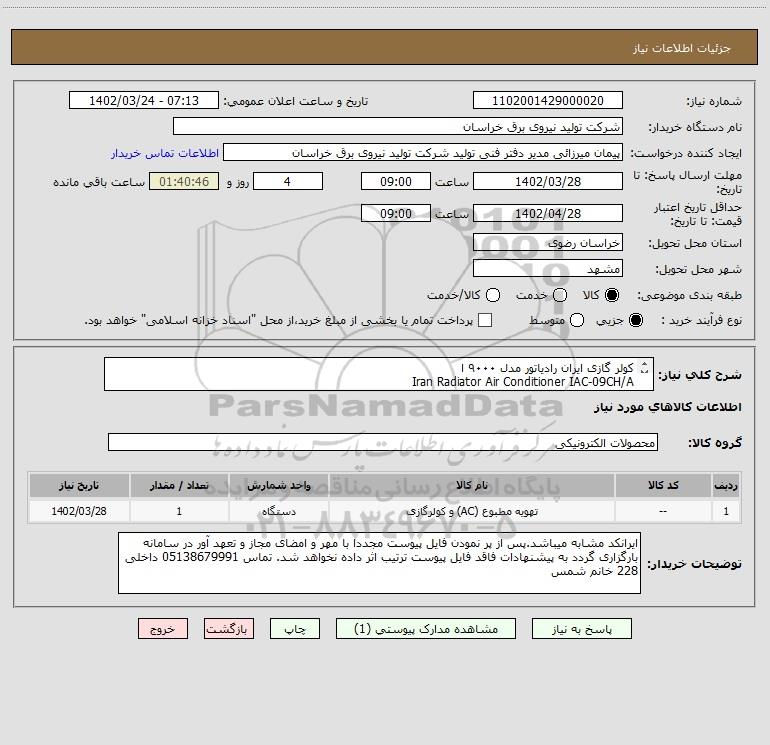
Task: Select the کالا radio button
Action: pos(612,295)
